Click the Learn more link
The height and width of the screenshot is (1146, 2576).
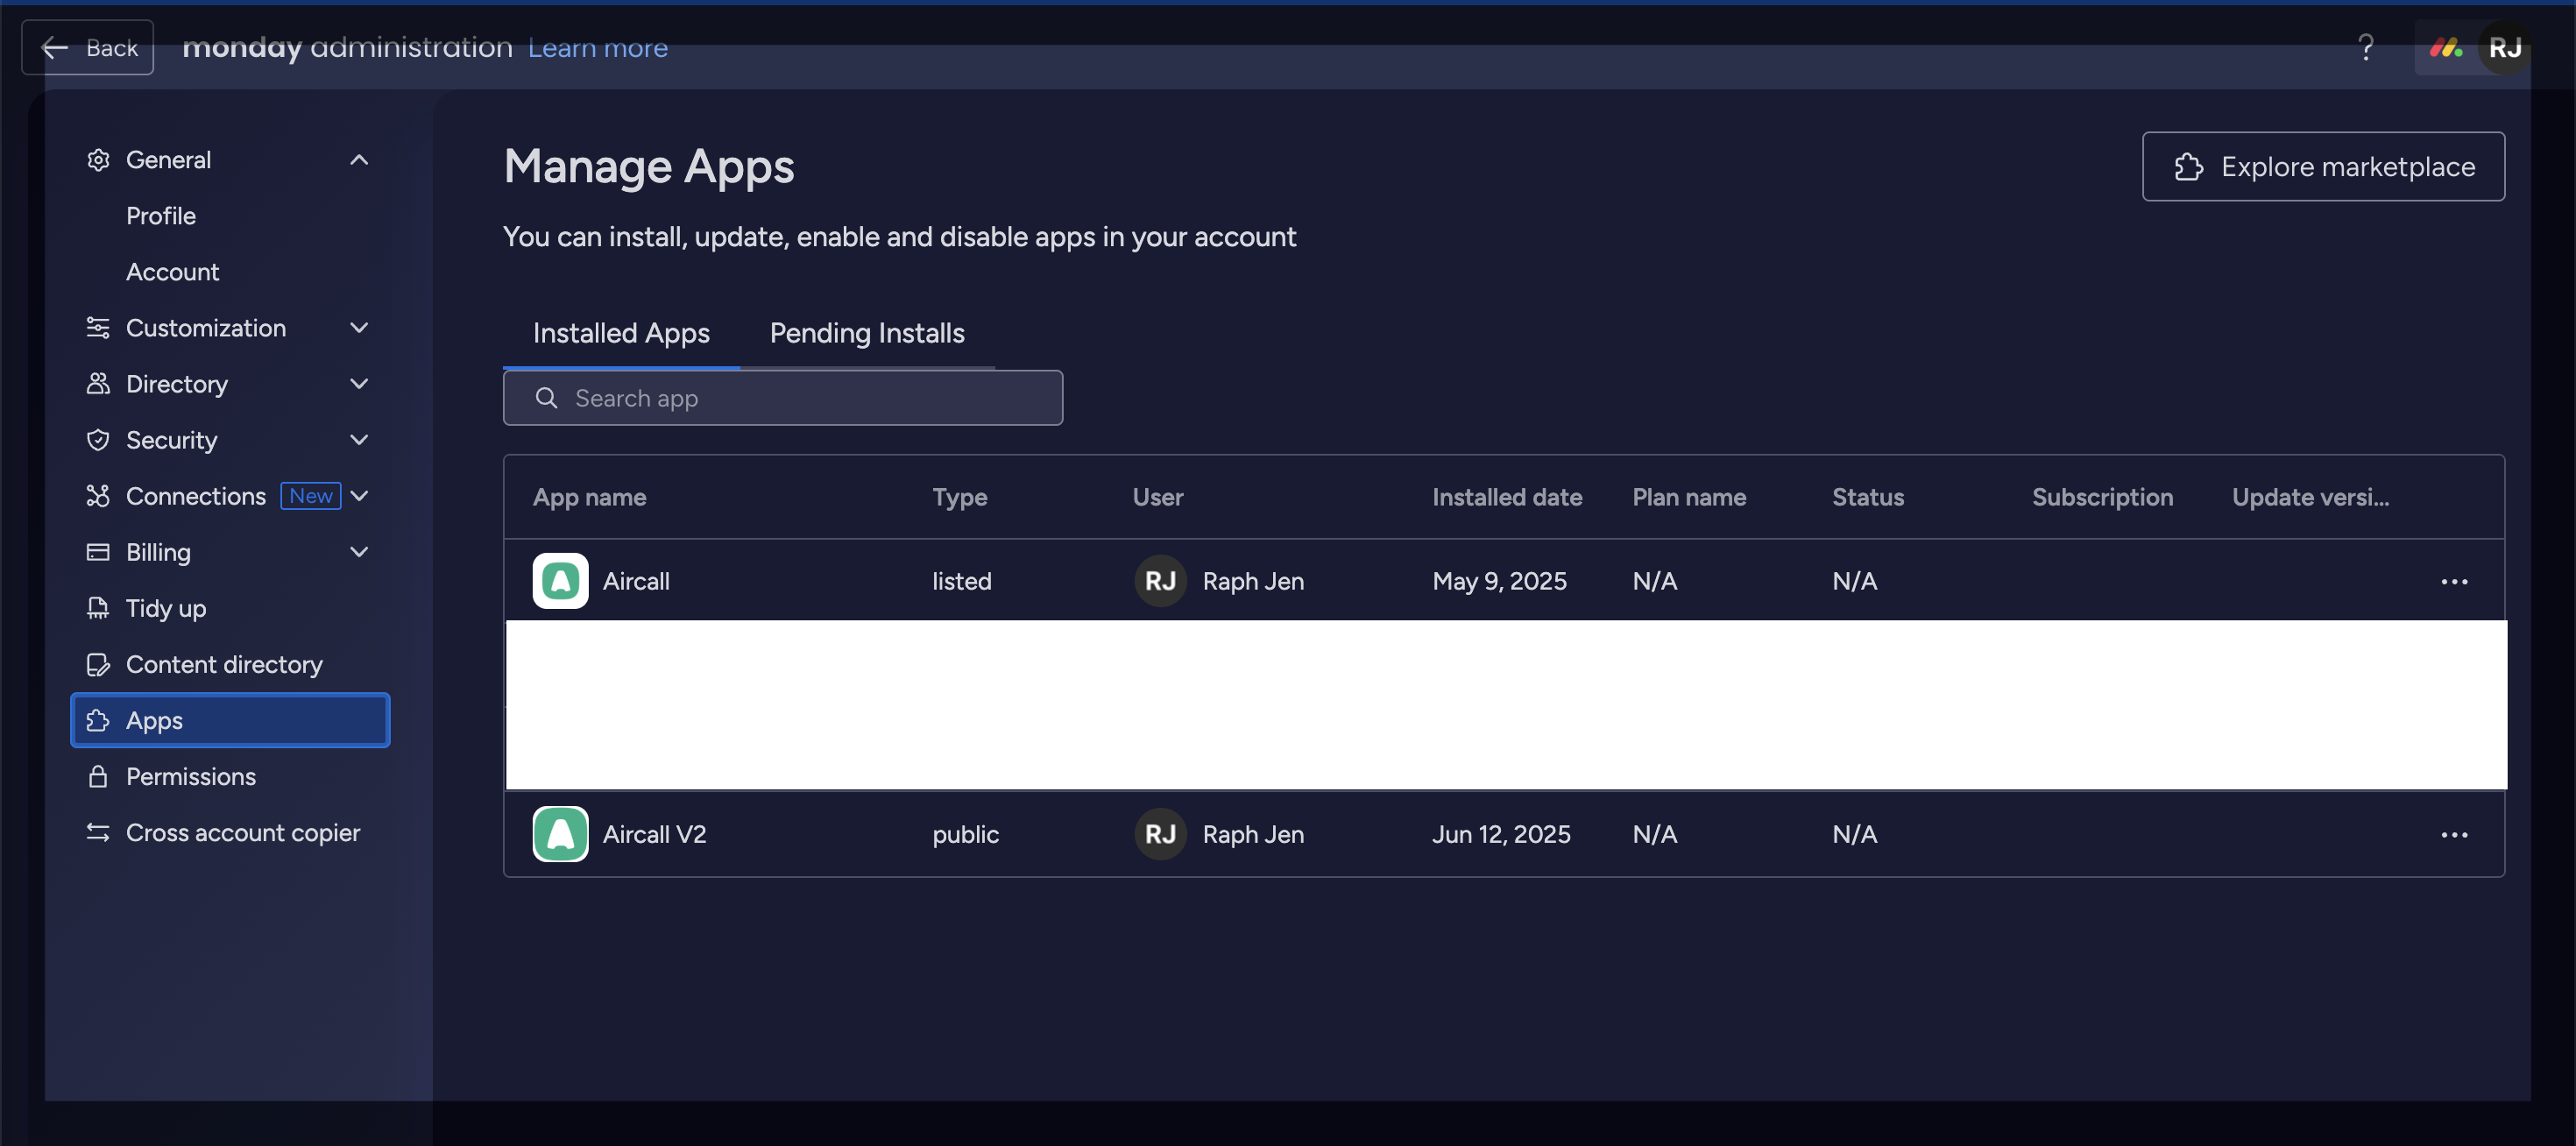598,48
